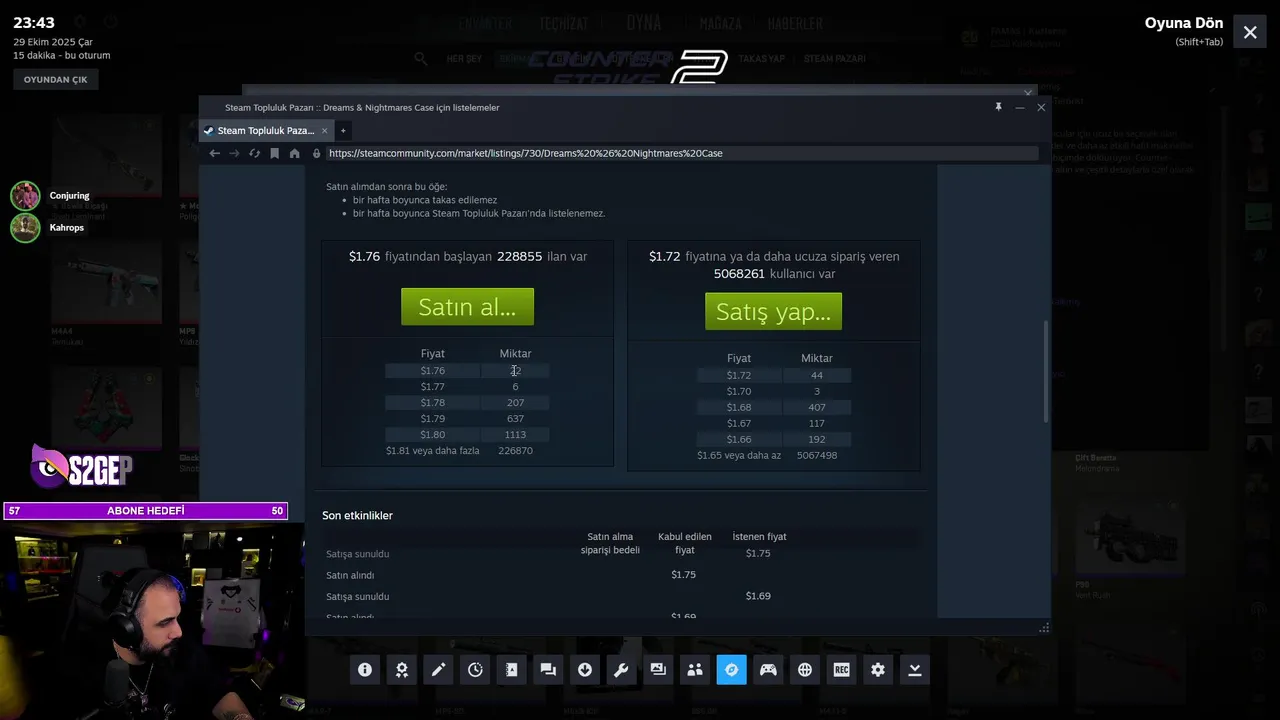The height and width of the screenshot is (720, 1280).
Task: Click the $1.72 buy order price
Action: tap(739, 376)
